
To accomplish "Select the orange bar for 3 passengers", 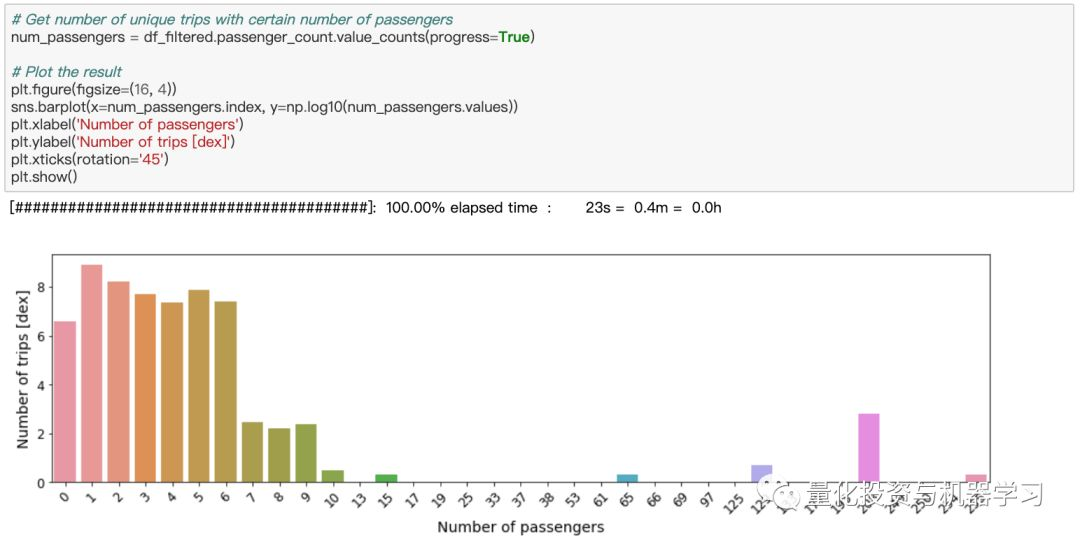I will 145,388.
